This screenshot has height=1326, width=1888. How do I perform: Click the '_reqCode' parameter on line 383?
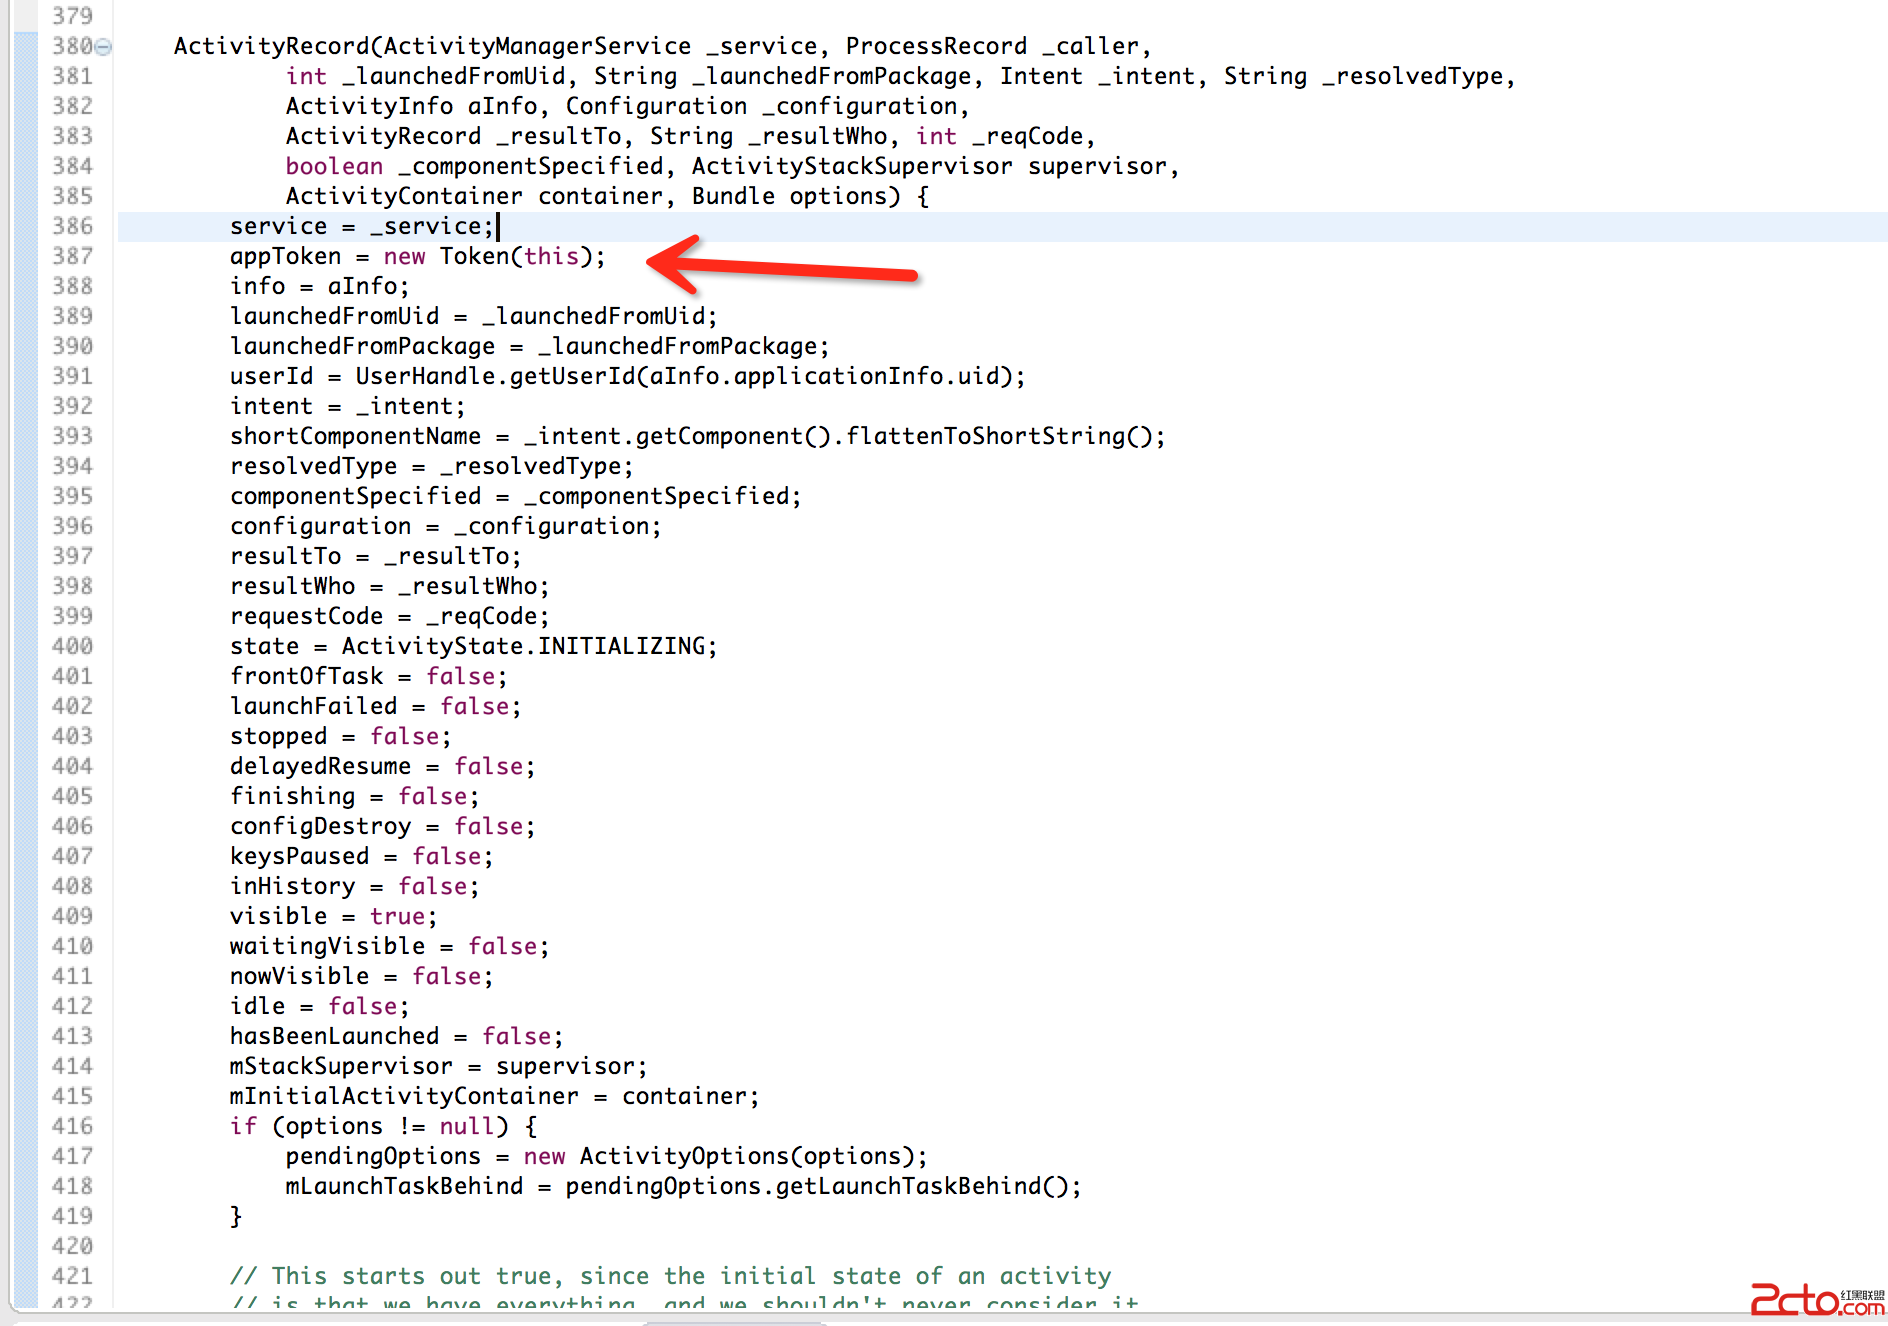[x=1027, y=136]
